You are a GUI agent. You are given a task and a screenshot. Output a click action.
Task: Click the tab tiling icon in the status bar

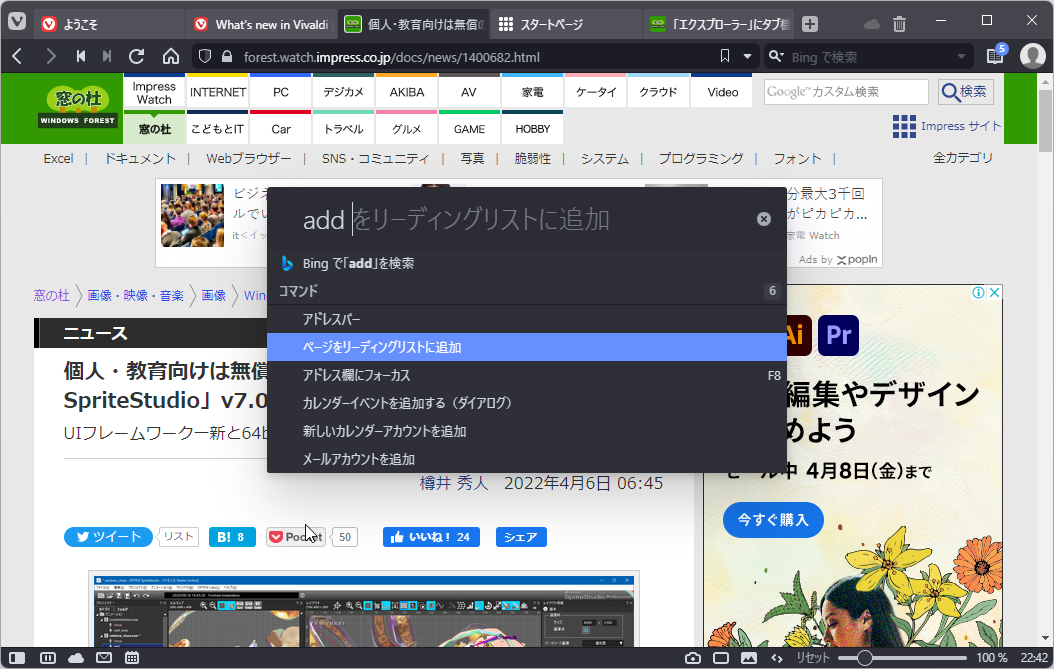(47, 658)
